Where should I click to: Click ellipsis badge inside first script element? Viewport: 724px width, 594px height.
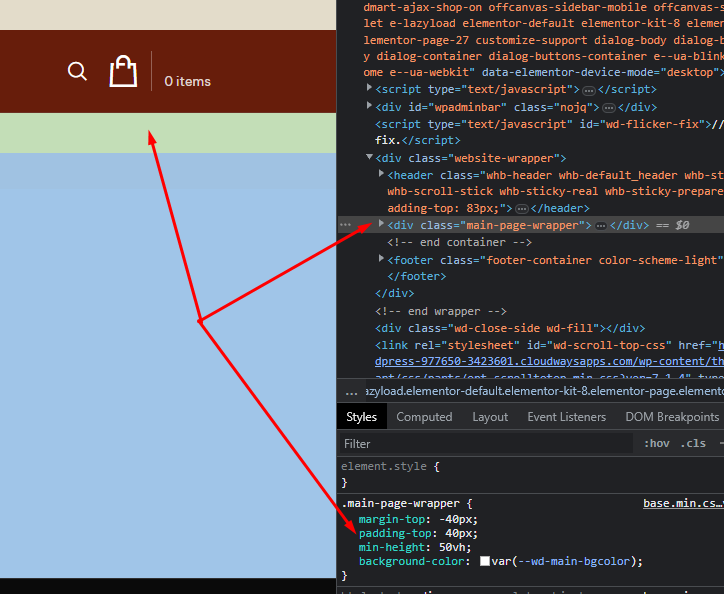[x=589, y=91]
